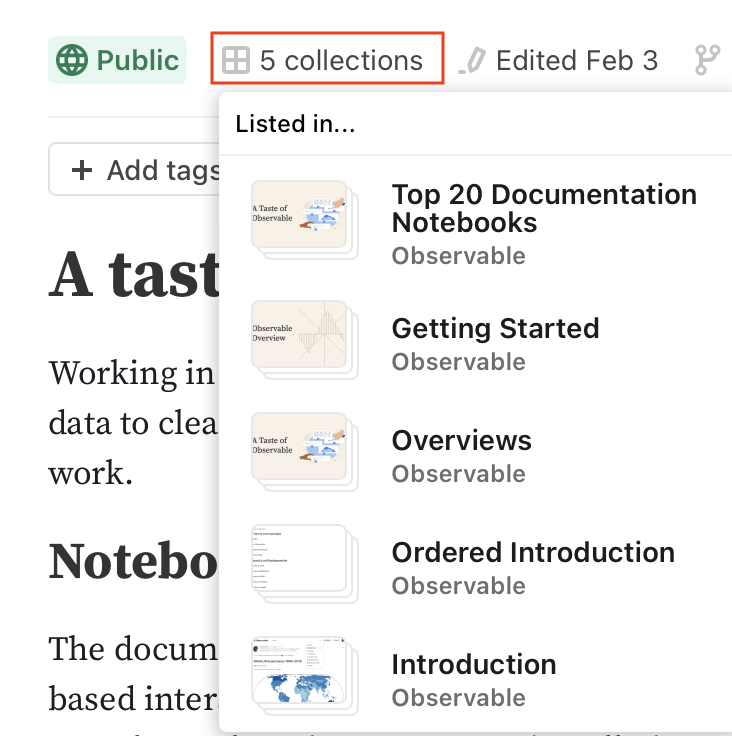
Task: Open the Overviews collection
Action: 462,440
